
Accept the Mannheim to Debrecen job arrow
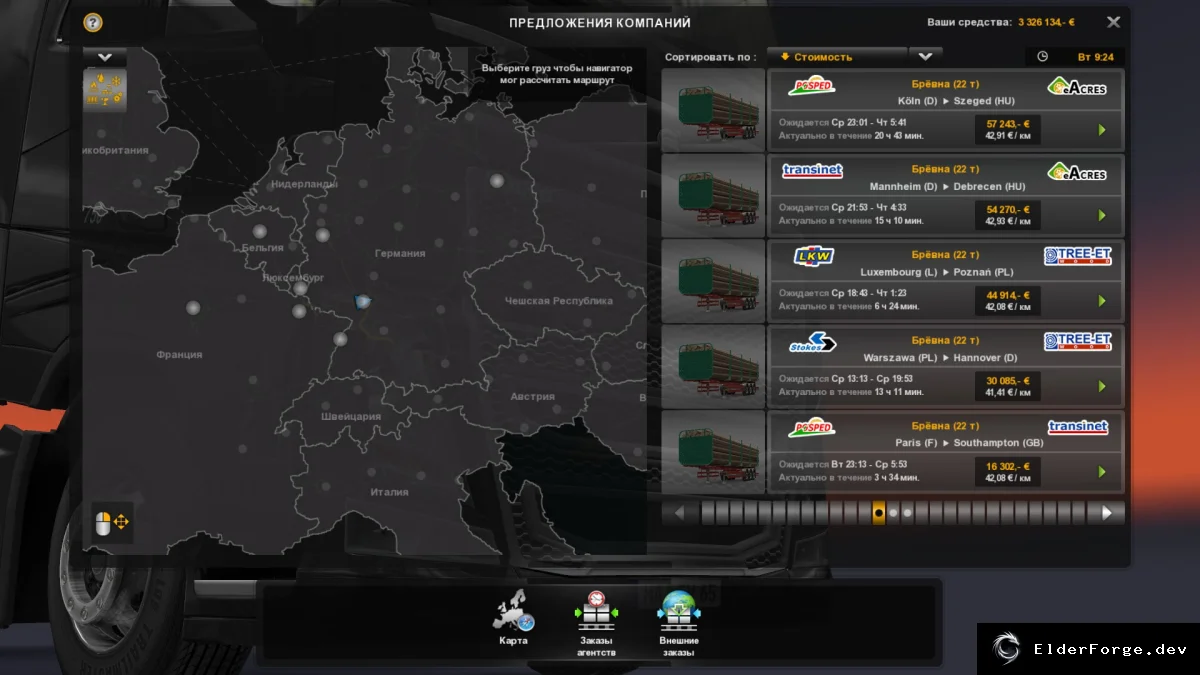tap(1102, 215)
